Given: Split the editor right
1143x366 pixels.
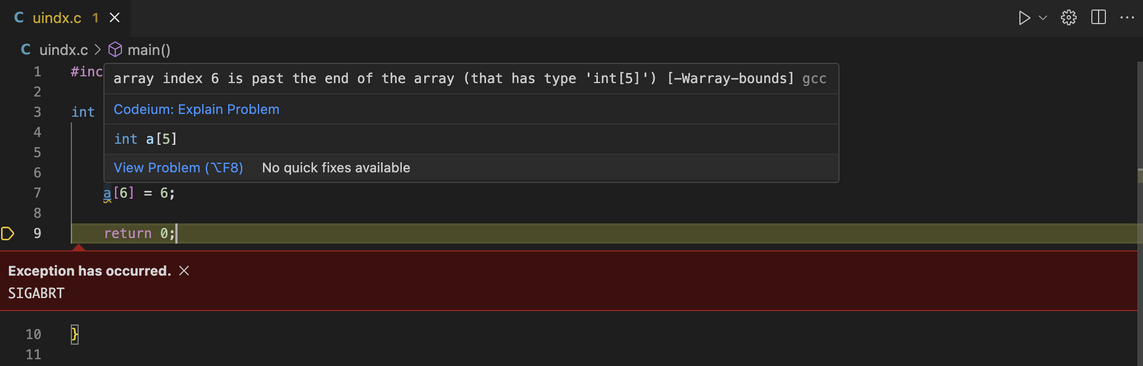Looking at the screenshot, I should click(x=1098, y=17).
